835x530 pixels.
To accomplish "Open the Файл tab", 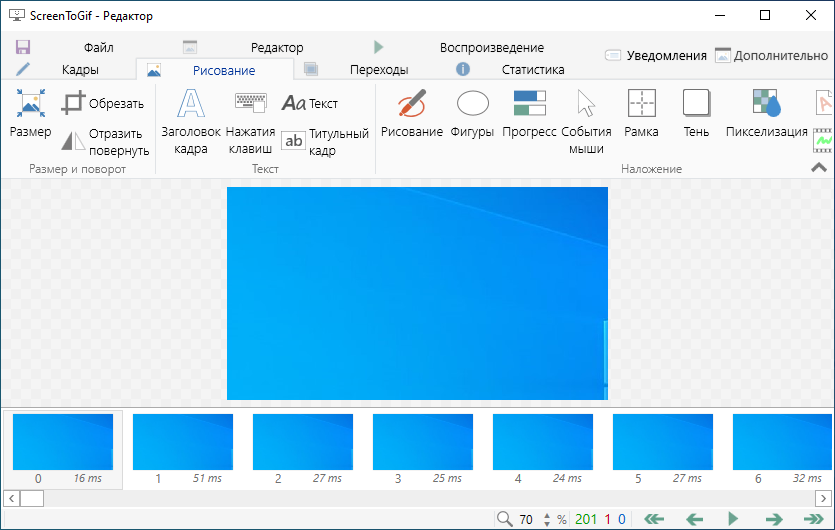I will (x=99, y=47).
